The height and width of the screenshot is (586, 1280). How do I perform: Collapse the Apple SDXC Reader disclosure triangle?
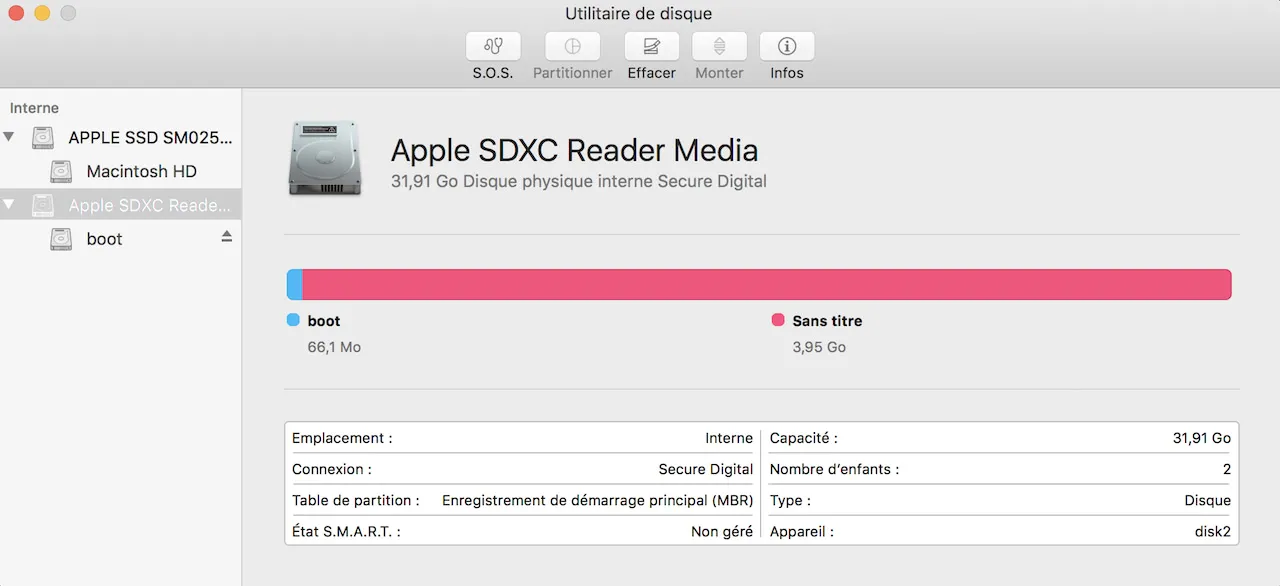coord(9,205)
